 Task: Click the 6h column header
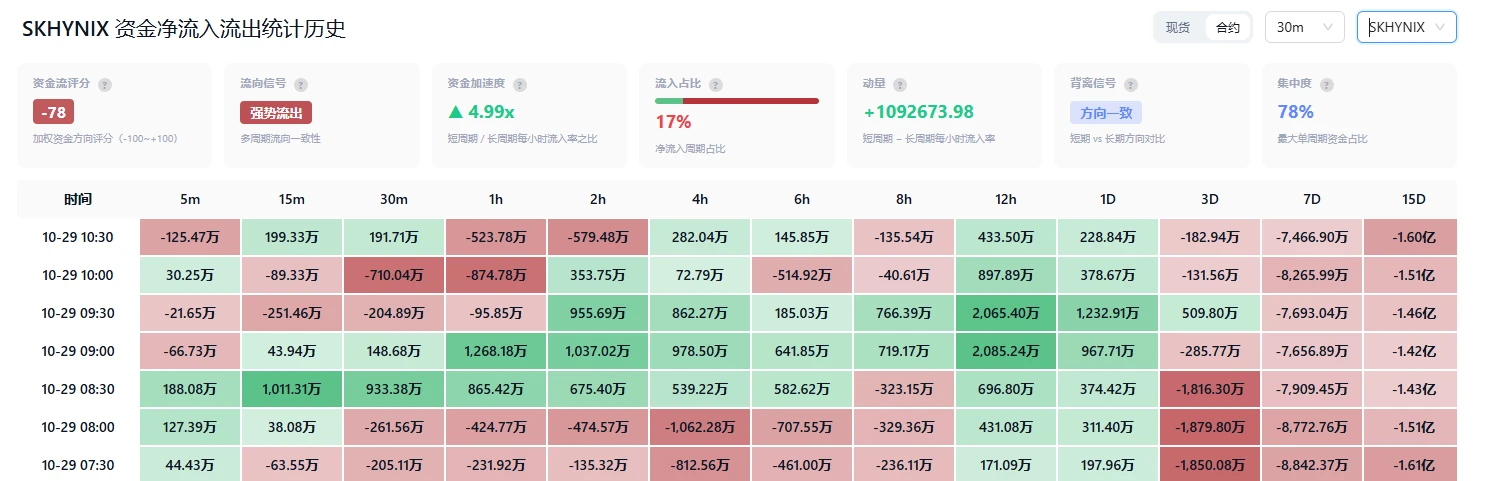802,199
